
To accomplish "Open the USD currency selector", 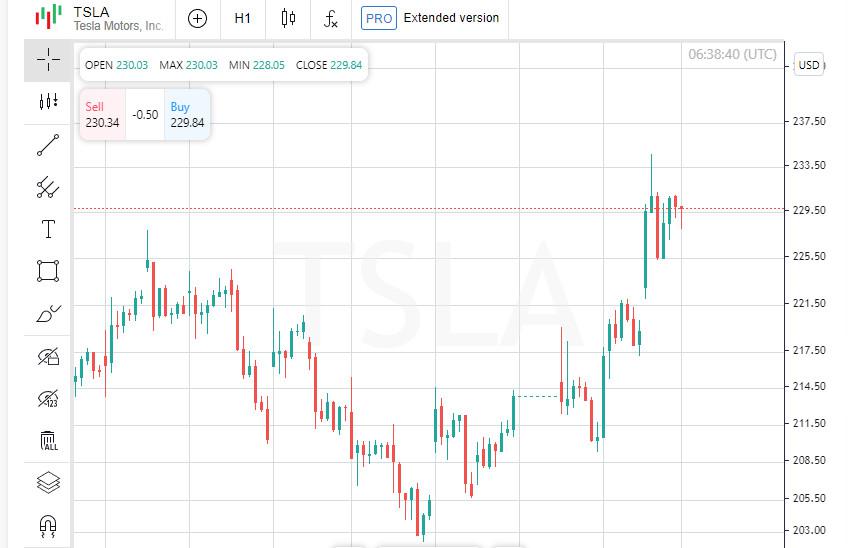I will click(x=809, y=65).
